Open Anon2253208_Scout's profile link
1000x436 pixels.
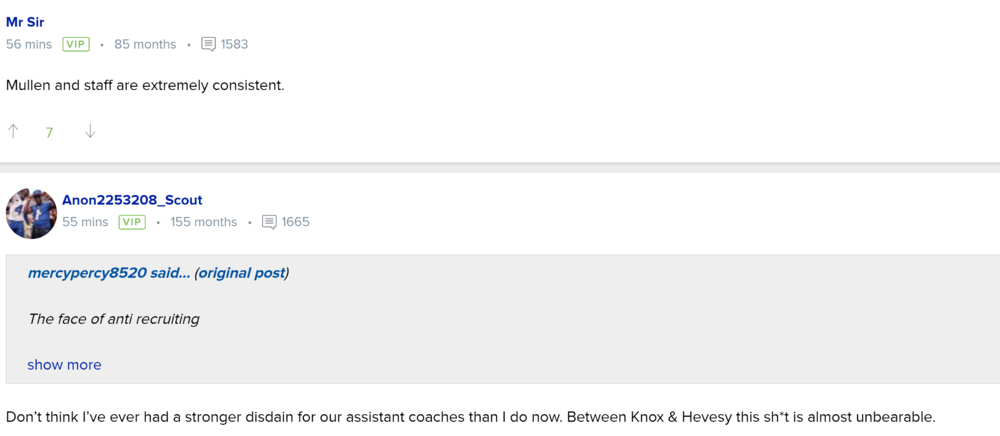(x=132, y=200)
